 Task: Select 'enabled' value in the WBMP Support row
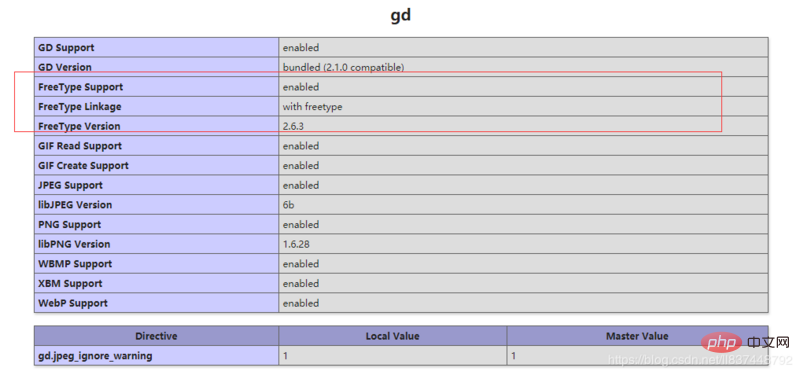point(301,264)
